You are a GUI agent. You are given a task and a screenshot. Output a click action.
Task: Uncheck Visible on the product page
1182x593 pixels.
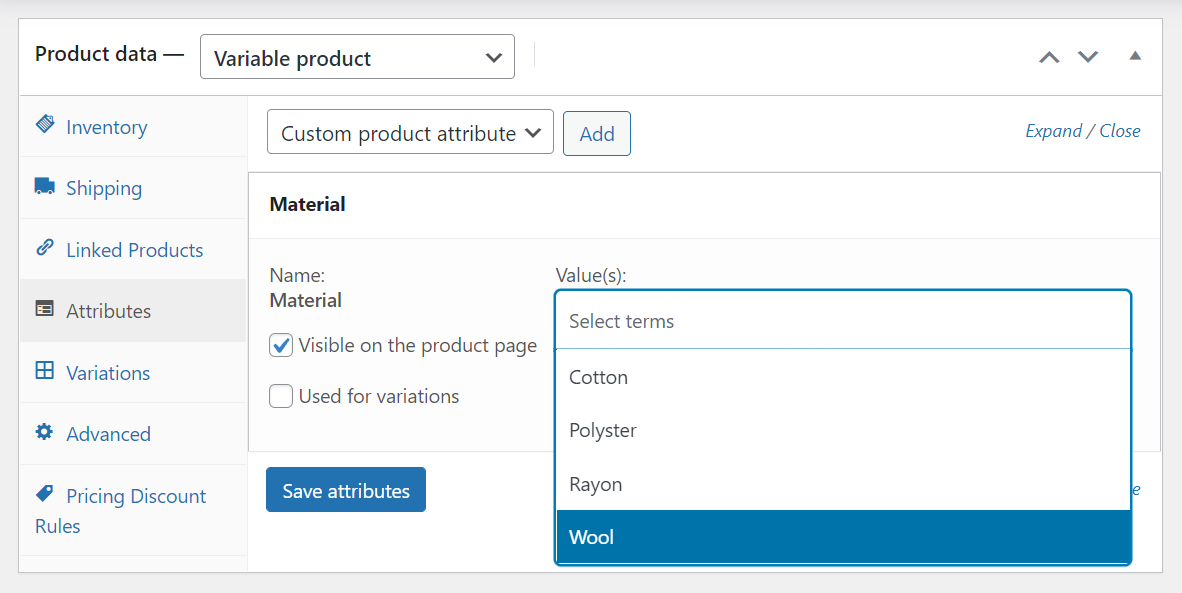(281, 346)
